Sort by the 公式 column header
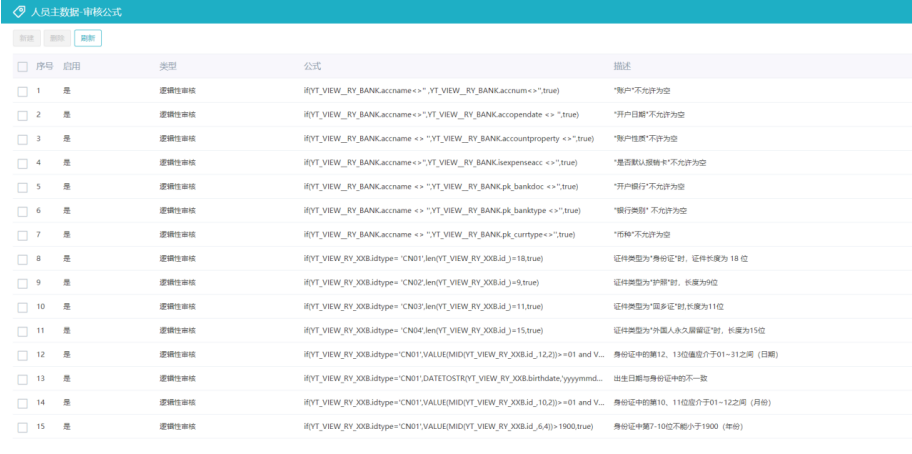The height and width of the screenshot is (454, 912). (x=312, y=66)
